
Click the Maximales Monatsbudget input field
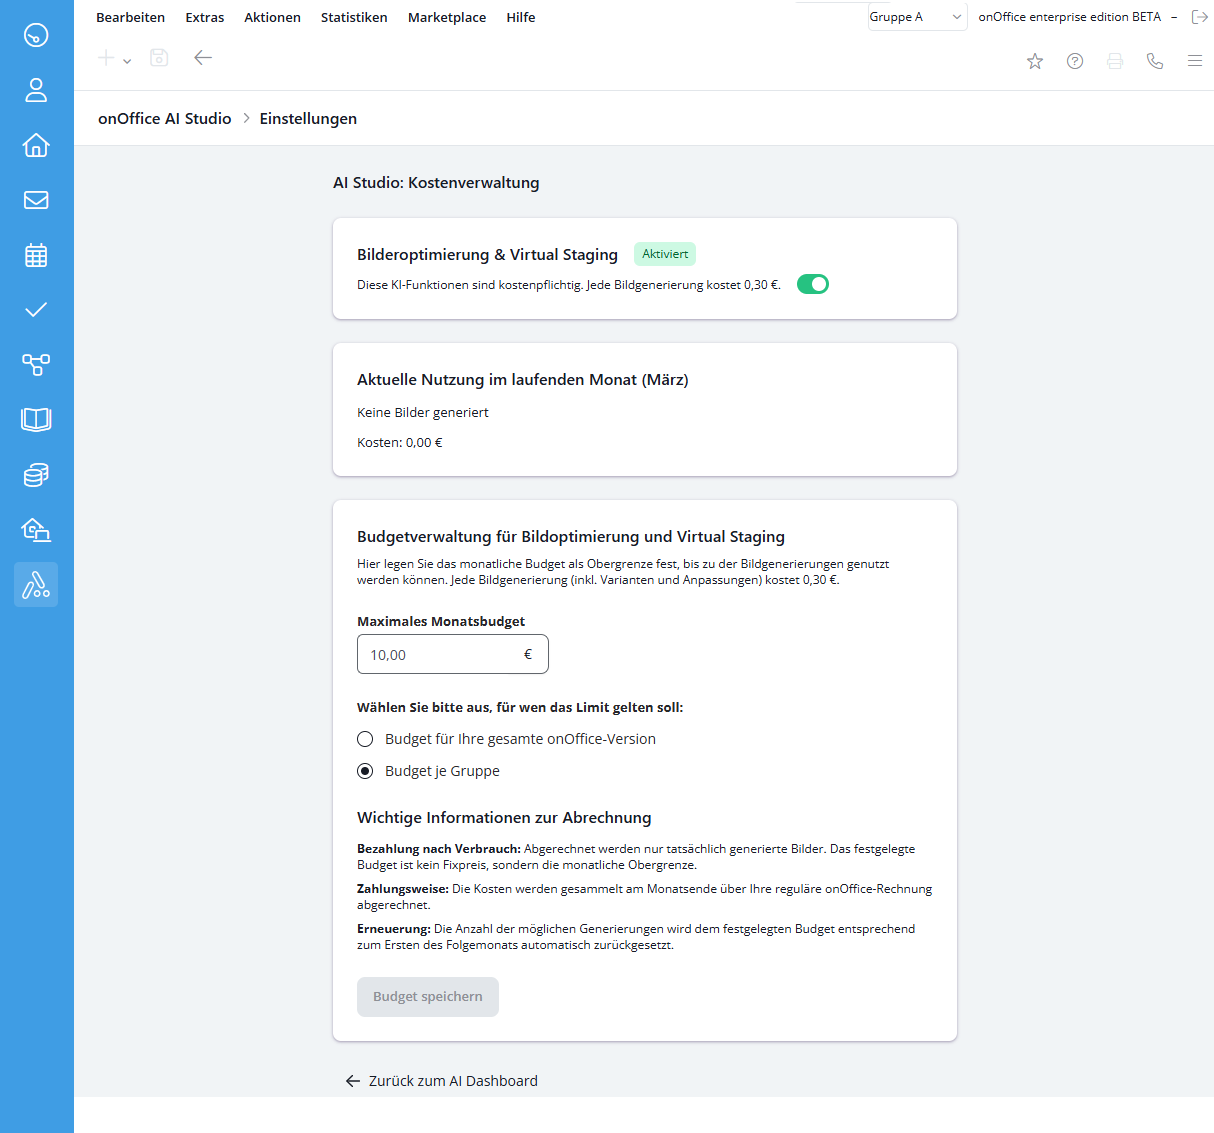(442, 655)
